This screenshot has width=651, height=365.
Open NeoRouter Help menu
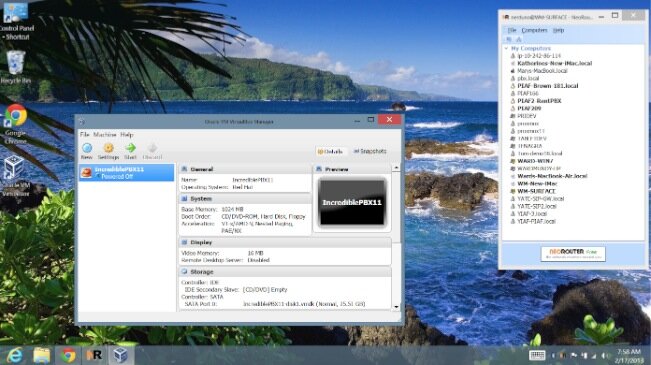click(x=558, y=30)
